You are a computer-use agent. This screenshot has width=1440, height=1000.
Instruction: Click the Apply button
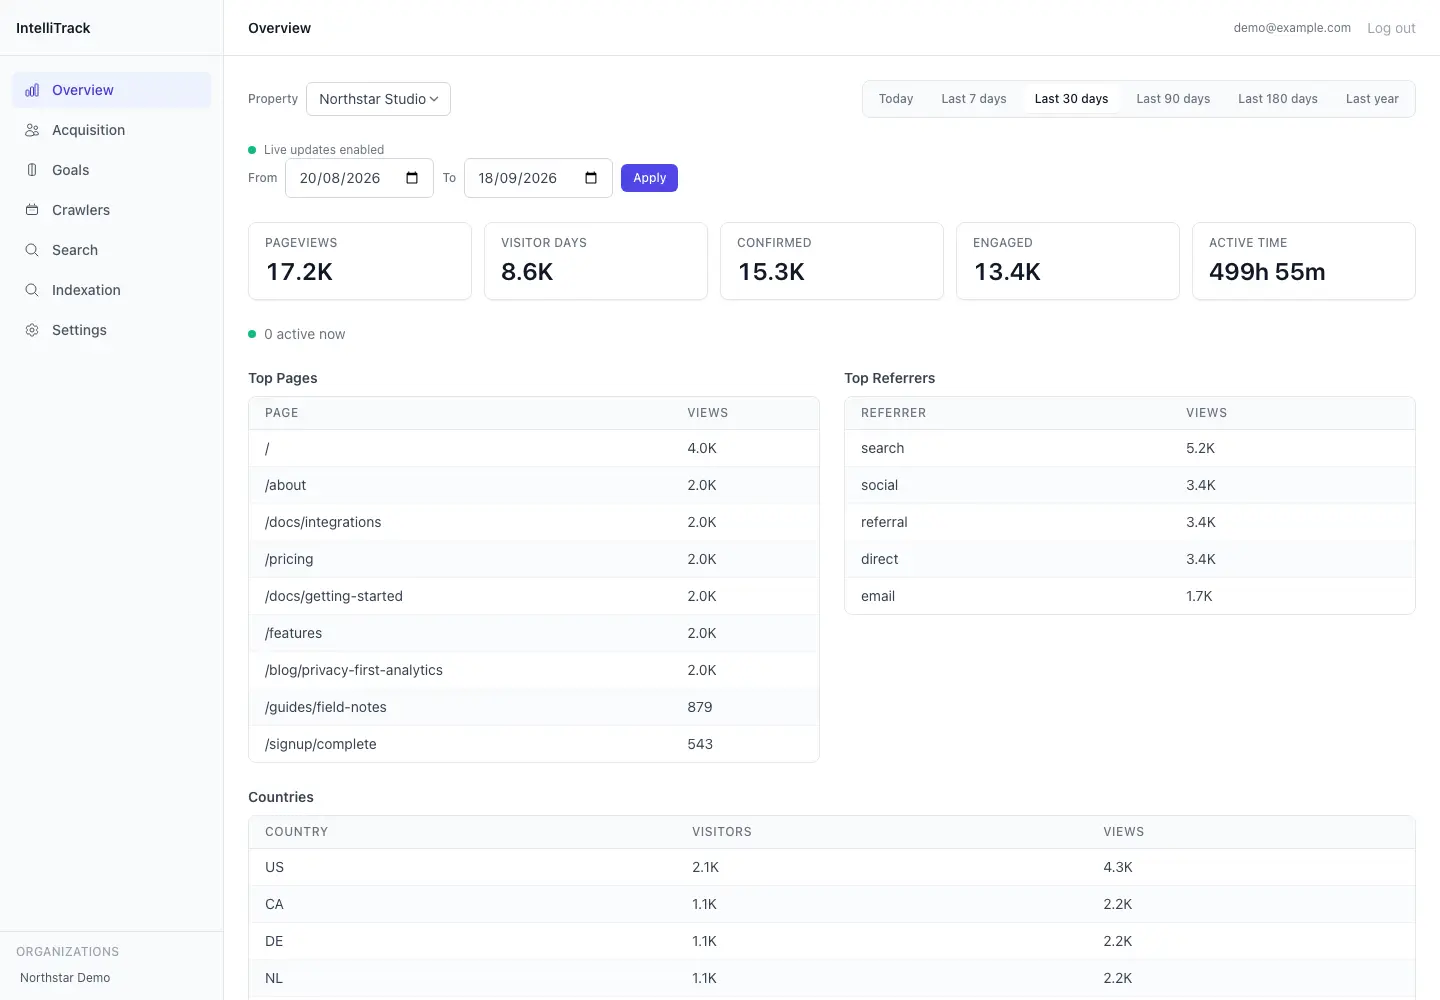point(649,178)
